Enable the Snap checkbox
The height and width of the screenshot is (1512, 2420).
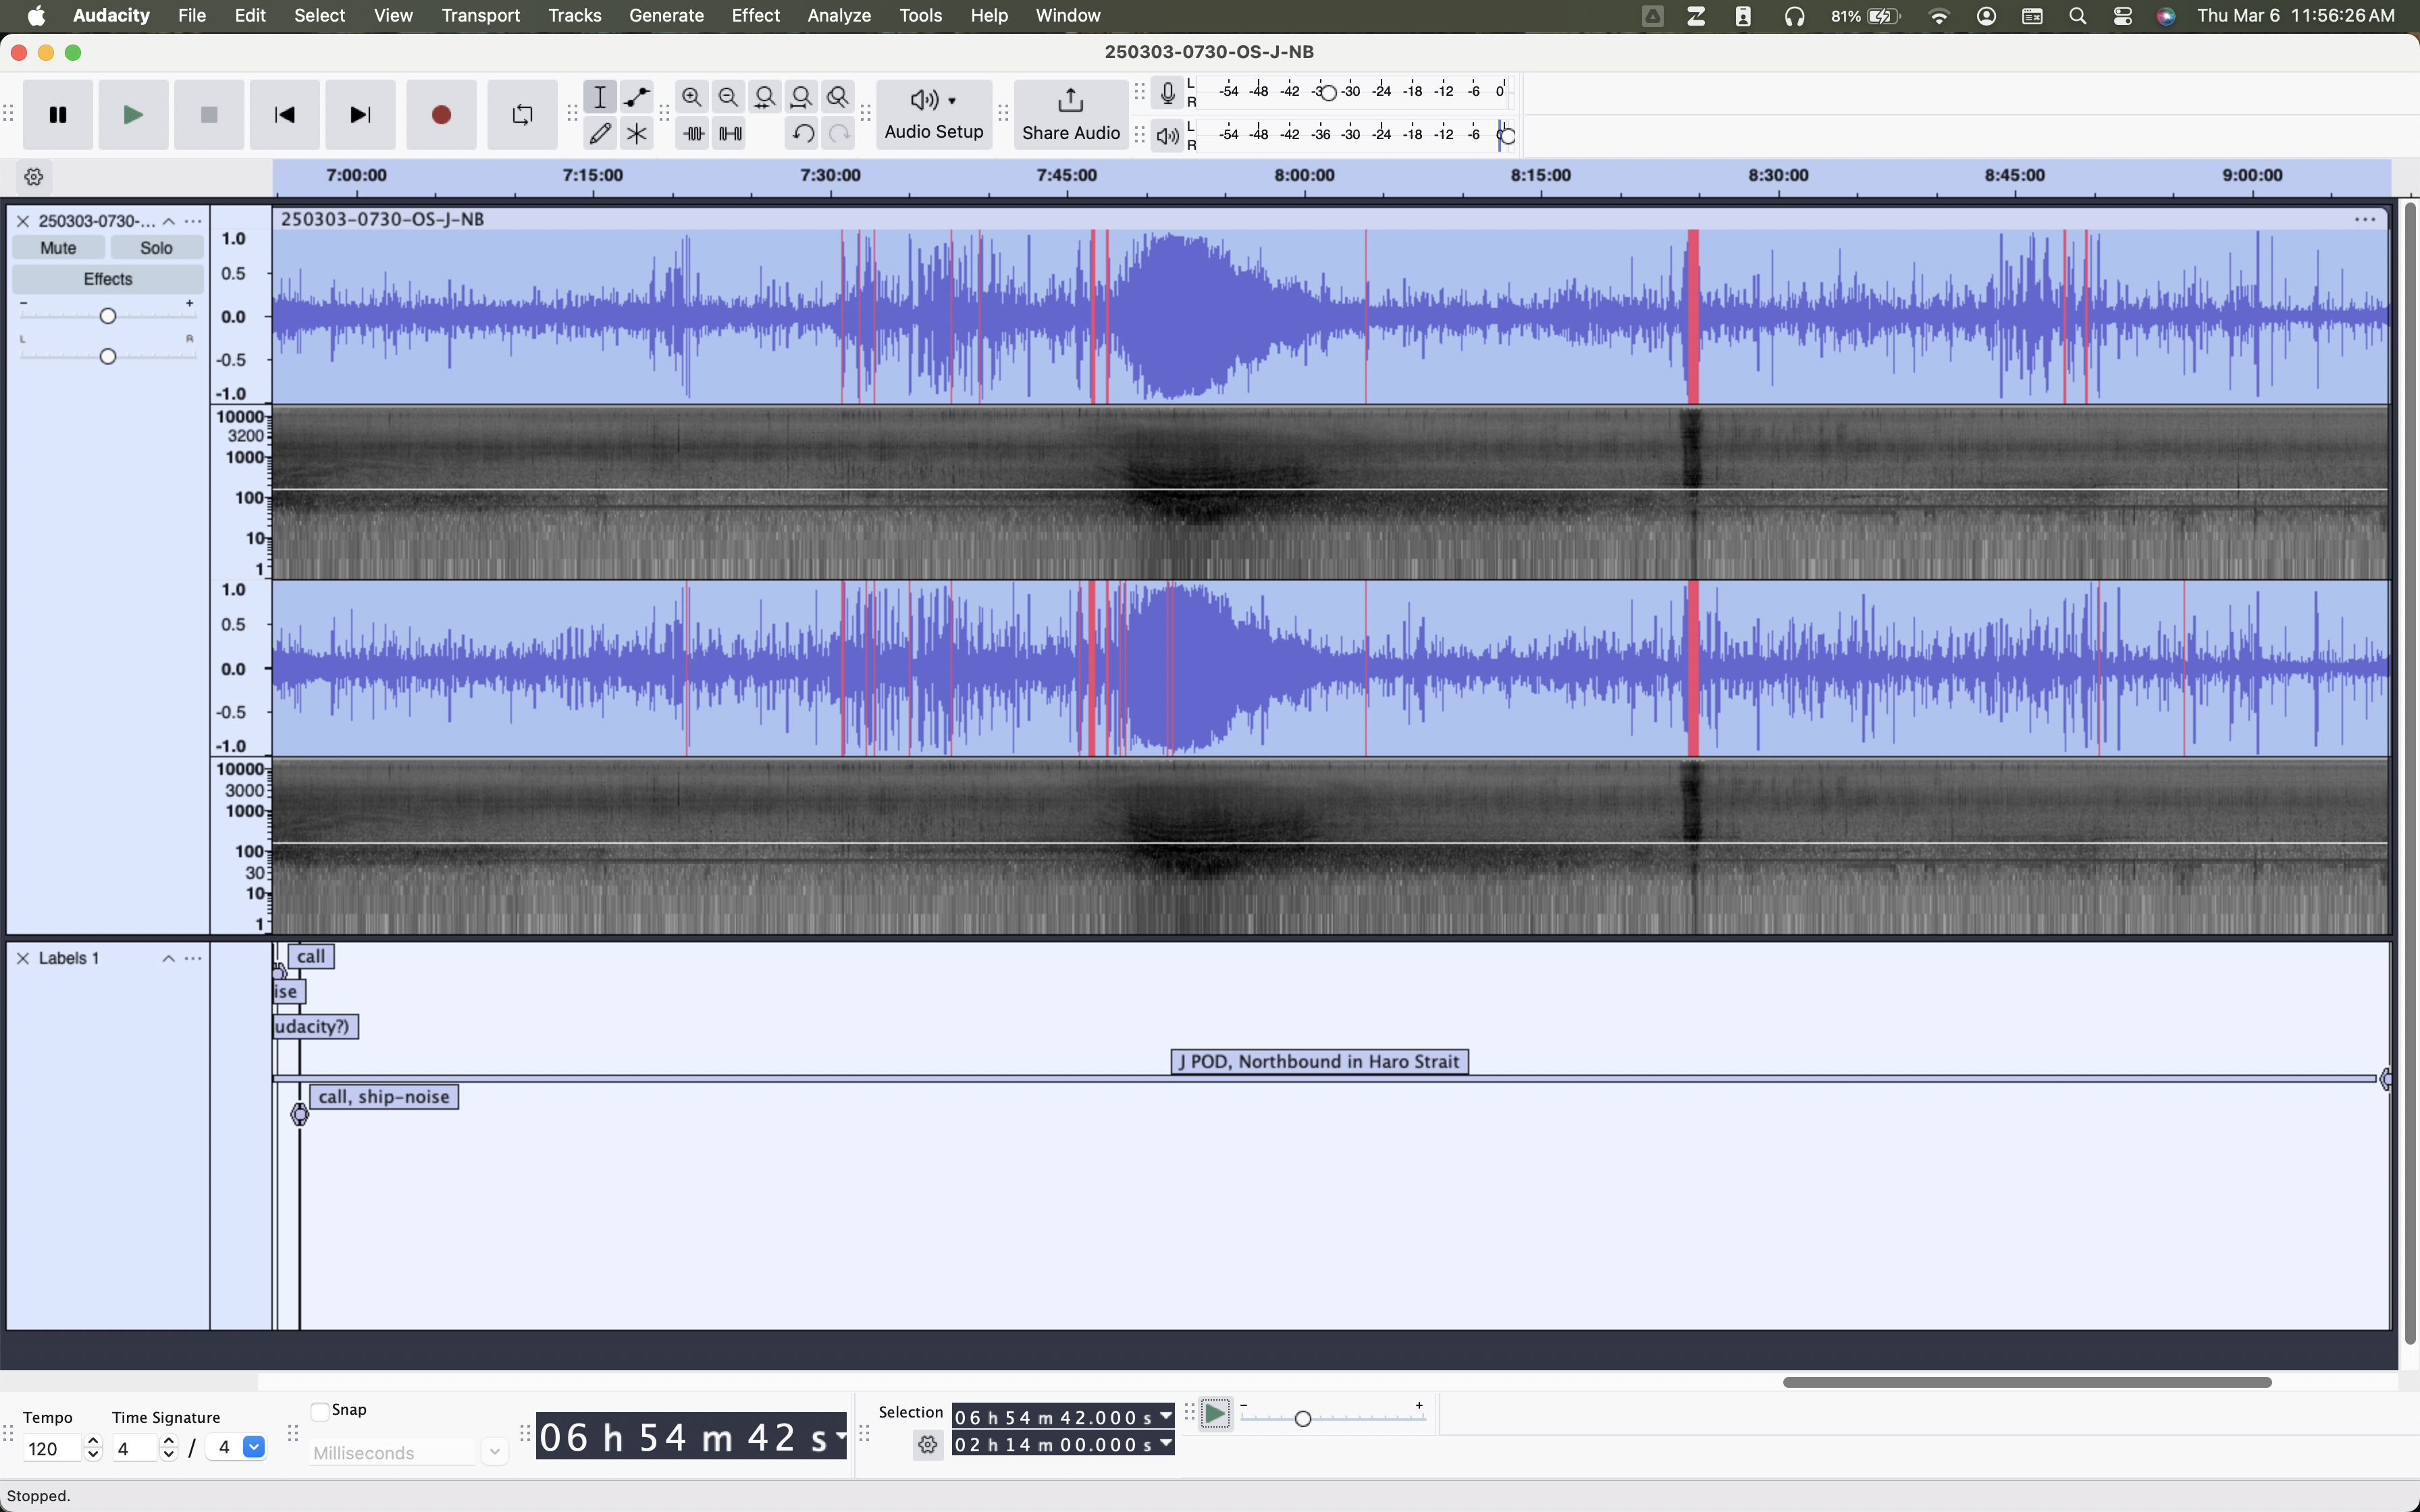click(320, 1411)
